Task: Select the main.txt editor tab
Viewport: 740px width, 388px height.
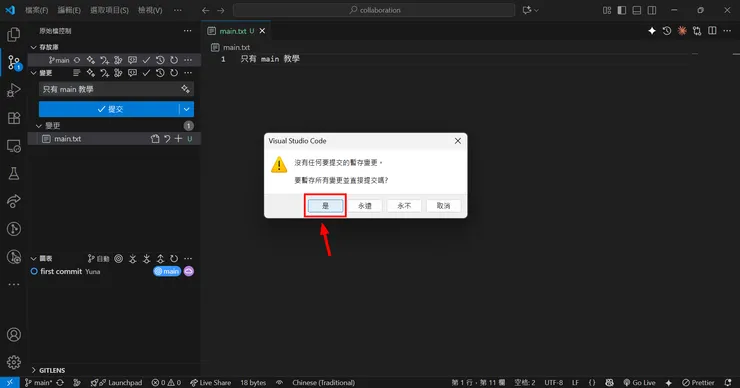Action: tap(236, 31)
